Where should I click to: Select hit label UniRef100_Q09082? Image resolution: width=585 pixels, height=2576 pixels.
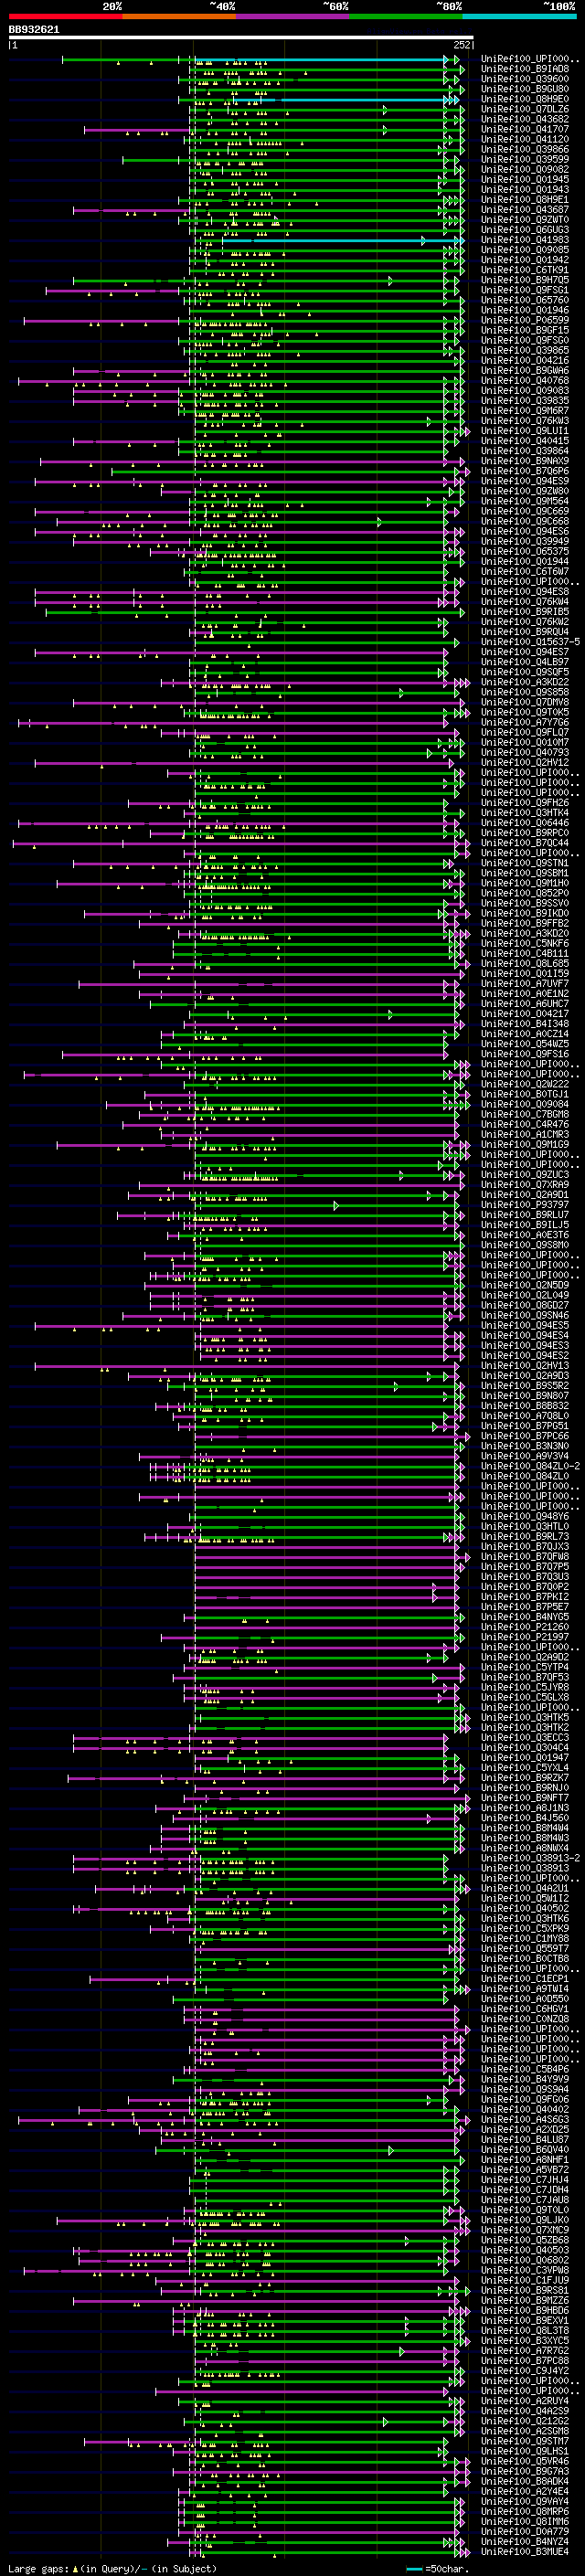(x=525, y=169)
